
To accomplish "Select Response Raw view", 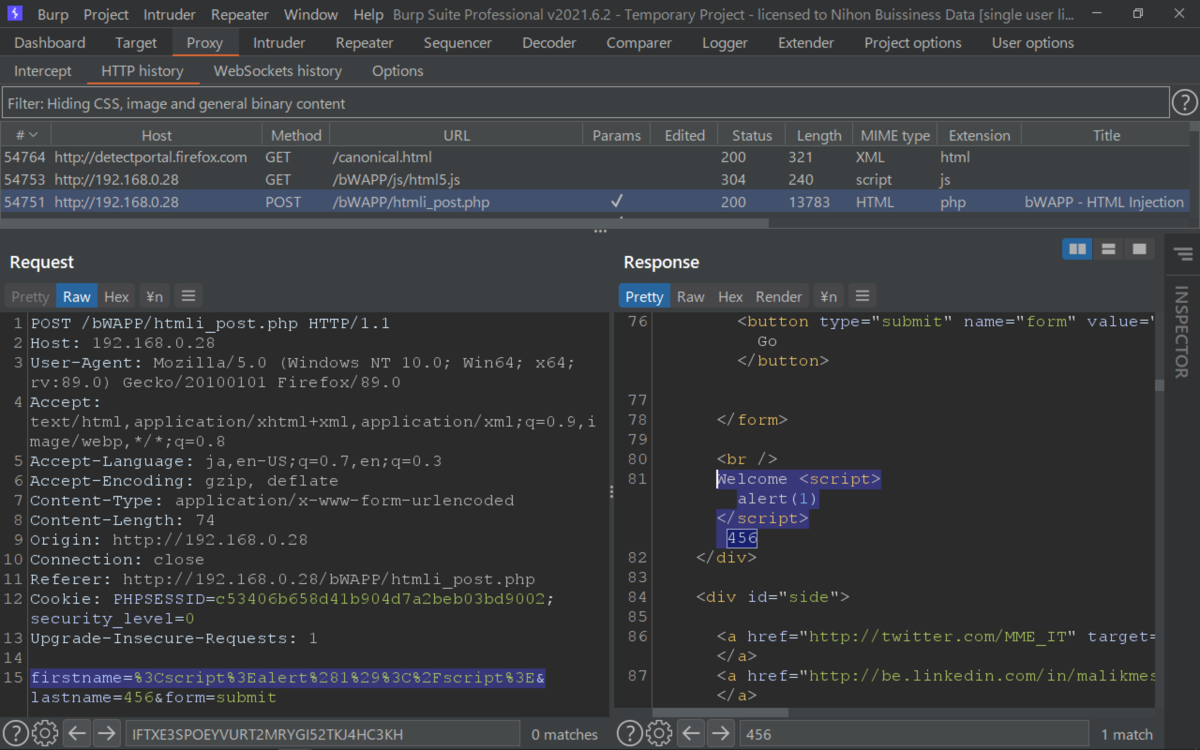I will pyautogui.click(x=691, y=296).
